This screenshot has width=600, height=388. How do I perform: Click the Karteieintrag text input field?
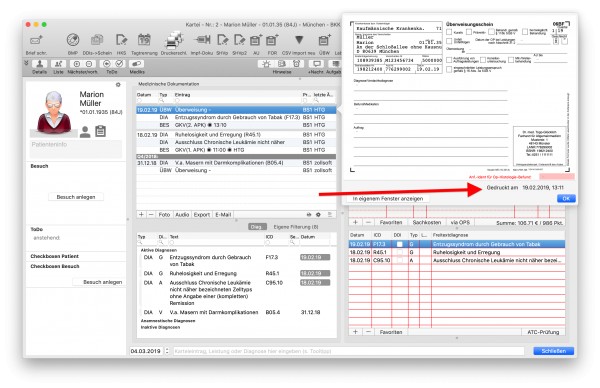coord(349,351)
